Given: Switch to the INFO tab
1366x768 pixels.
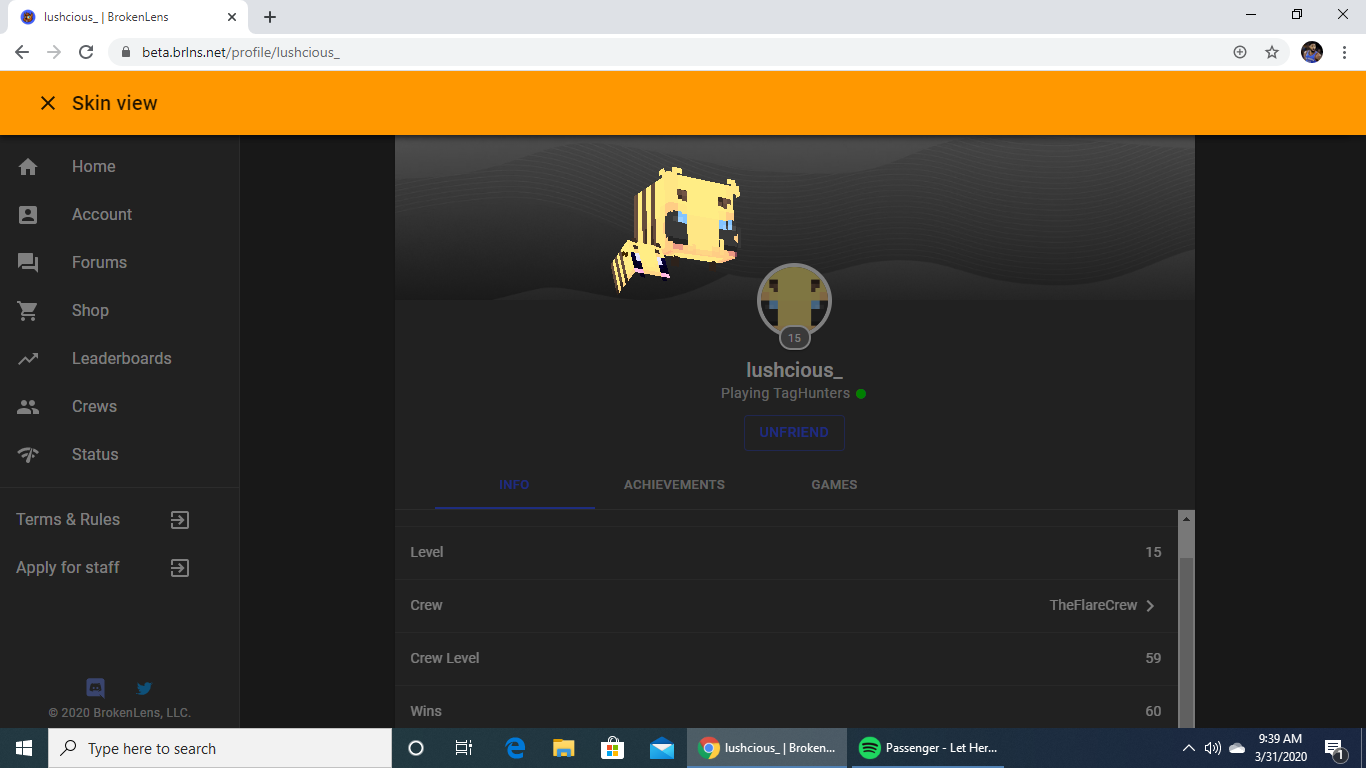Looking at the screenshot, I should pyautogui.click(x=514, y=485).
